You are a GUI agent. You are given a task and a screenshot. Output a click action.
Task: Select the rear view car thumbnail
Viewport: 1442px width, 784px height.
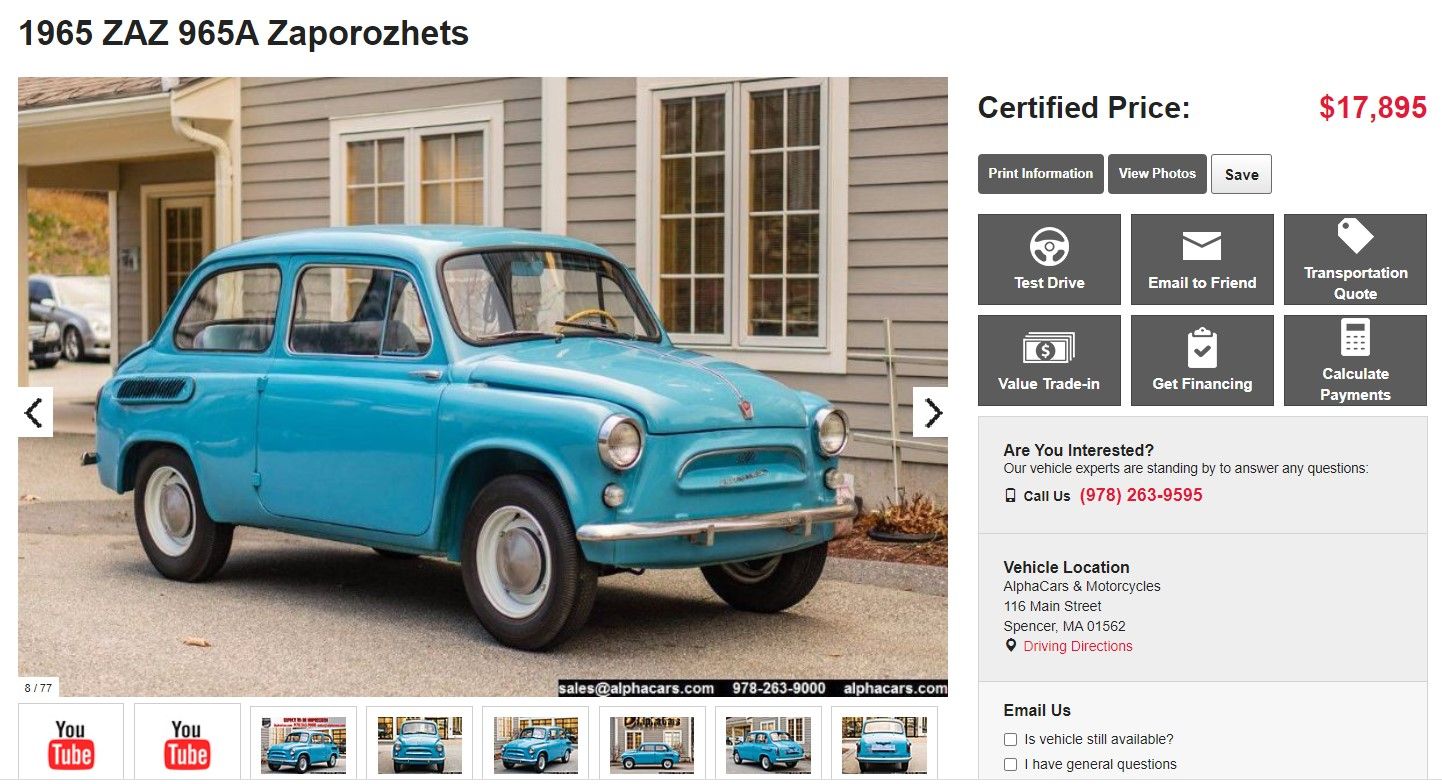click(x=884, y=744)
